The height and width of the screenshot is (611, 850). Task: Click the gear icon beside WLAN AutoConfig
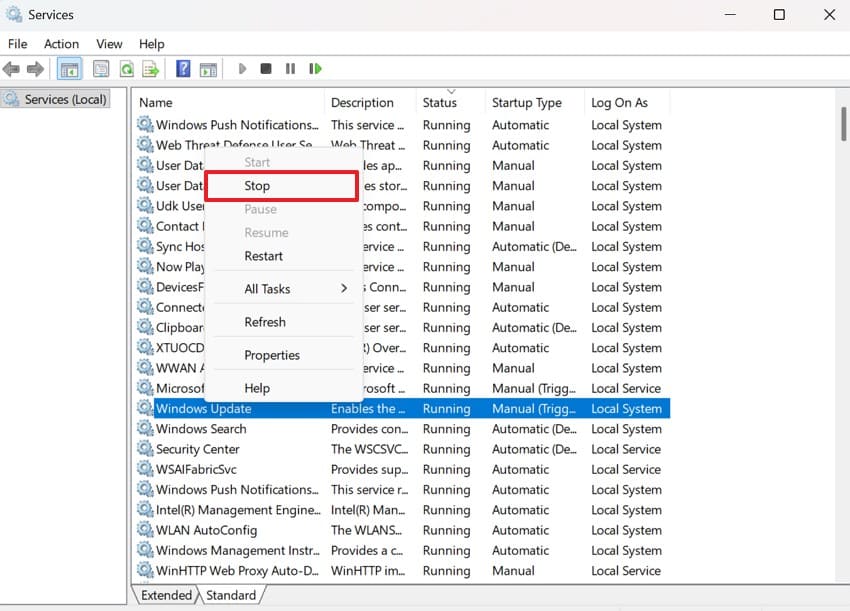(x=145, y=529)
